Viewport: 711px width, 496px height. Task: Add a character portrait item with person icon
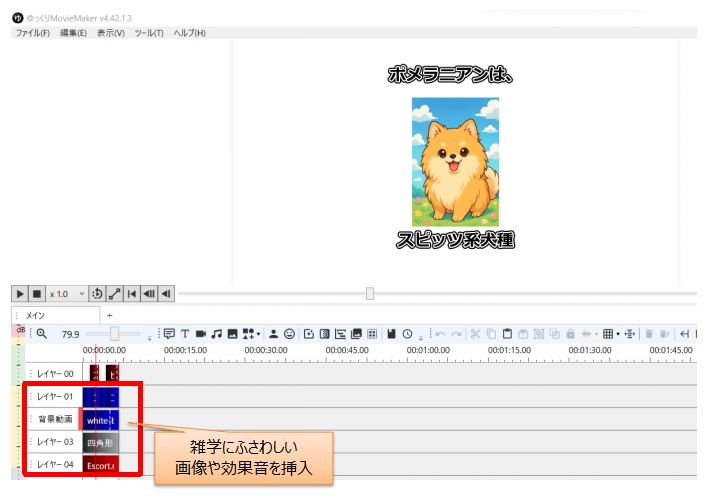[x=273, y=334]
